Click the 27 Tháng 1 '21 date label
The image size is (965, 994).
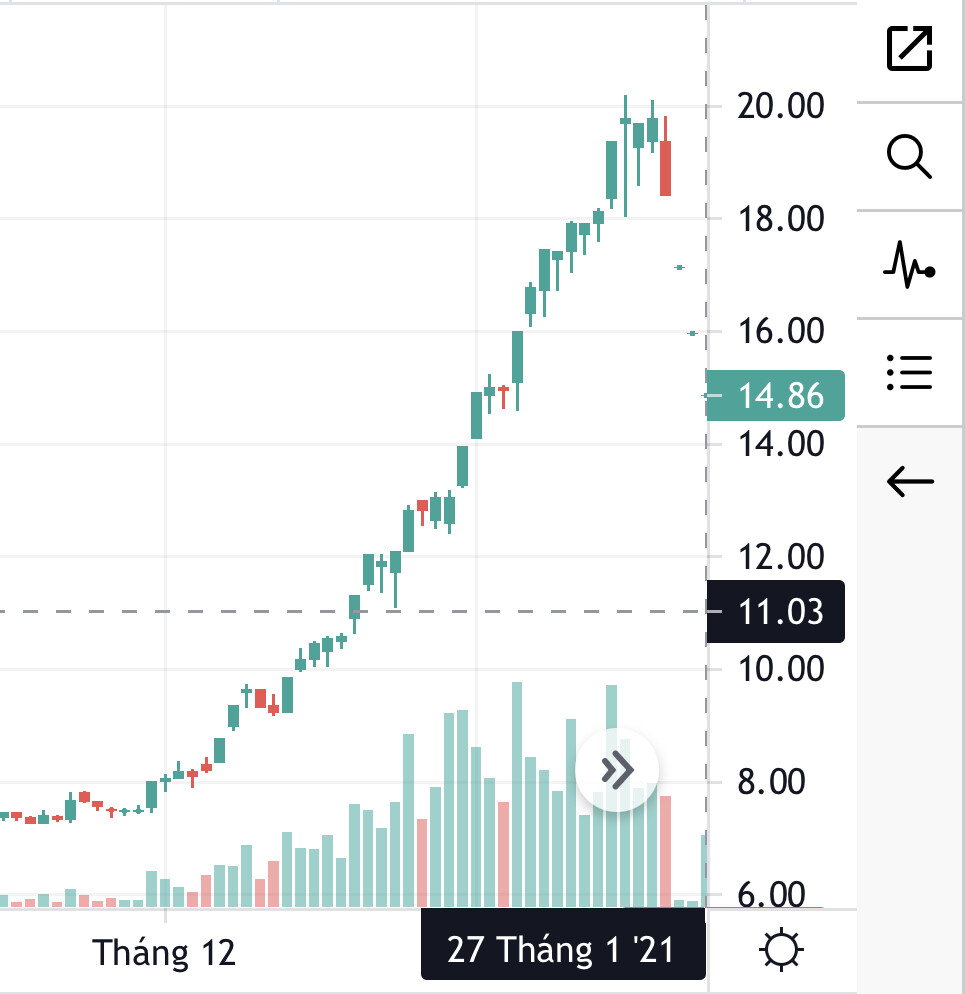[x=562, y=949]
